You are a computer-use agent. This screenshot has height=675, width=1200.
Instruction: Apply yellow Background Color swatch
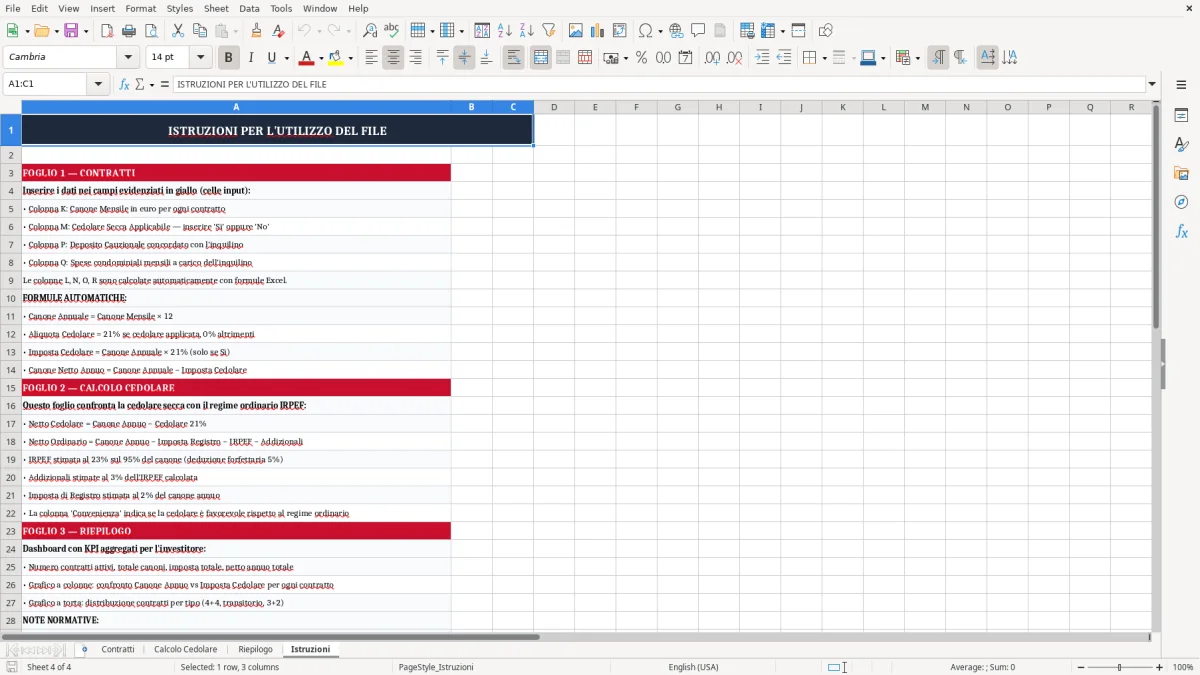[336, 58]
